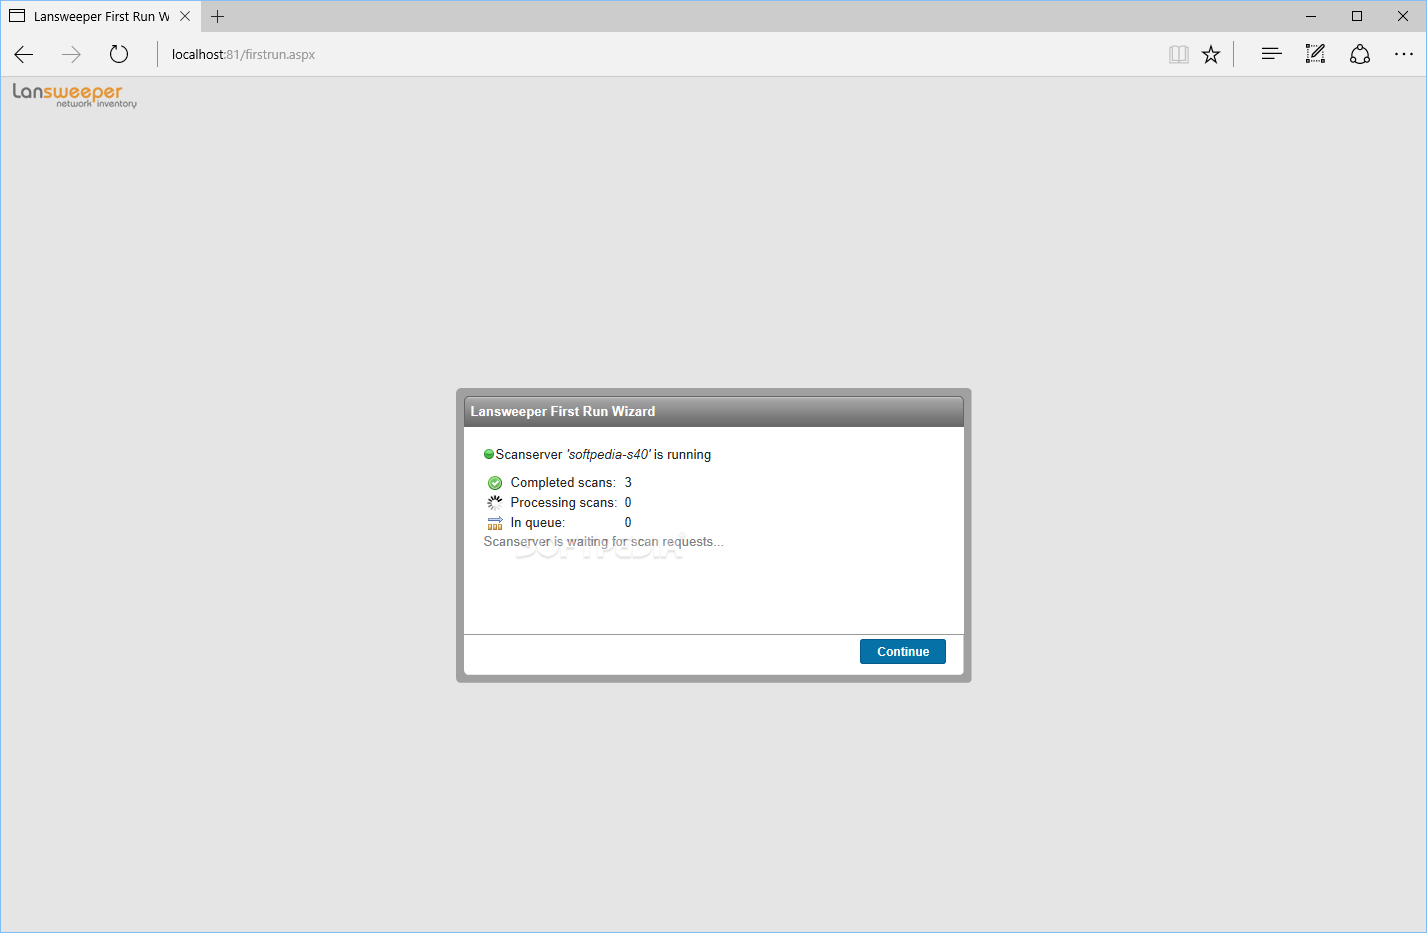Click scanserver name 'softpedia-s40'
The image size is (1427, 933).
[608, 454]
